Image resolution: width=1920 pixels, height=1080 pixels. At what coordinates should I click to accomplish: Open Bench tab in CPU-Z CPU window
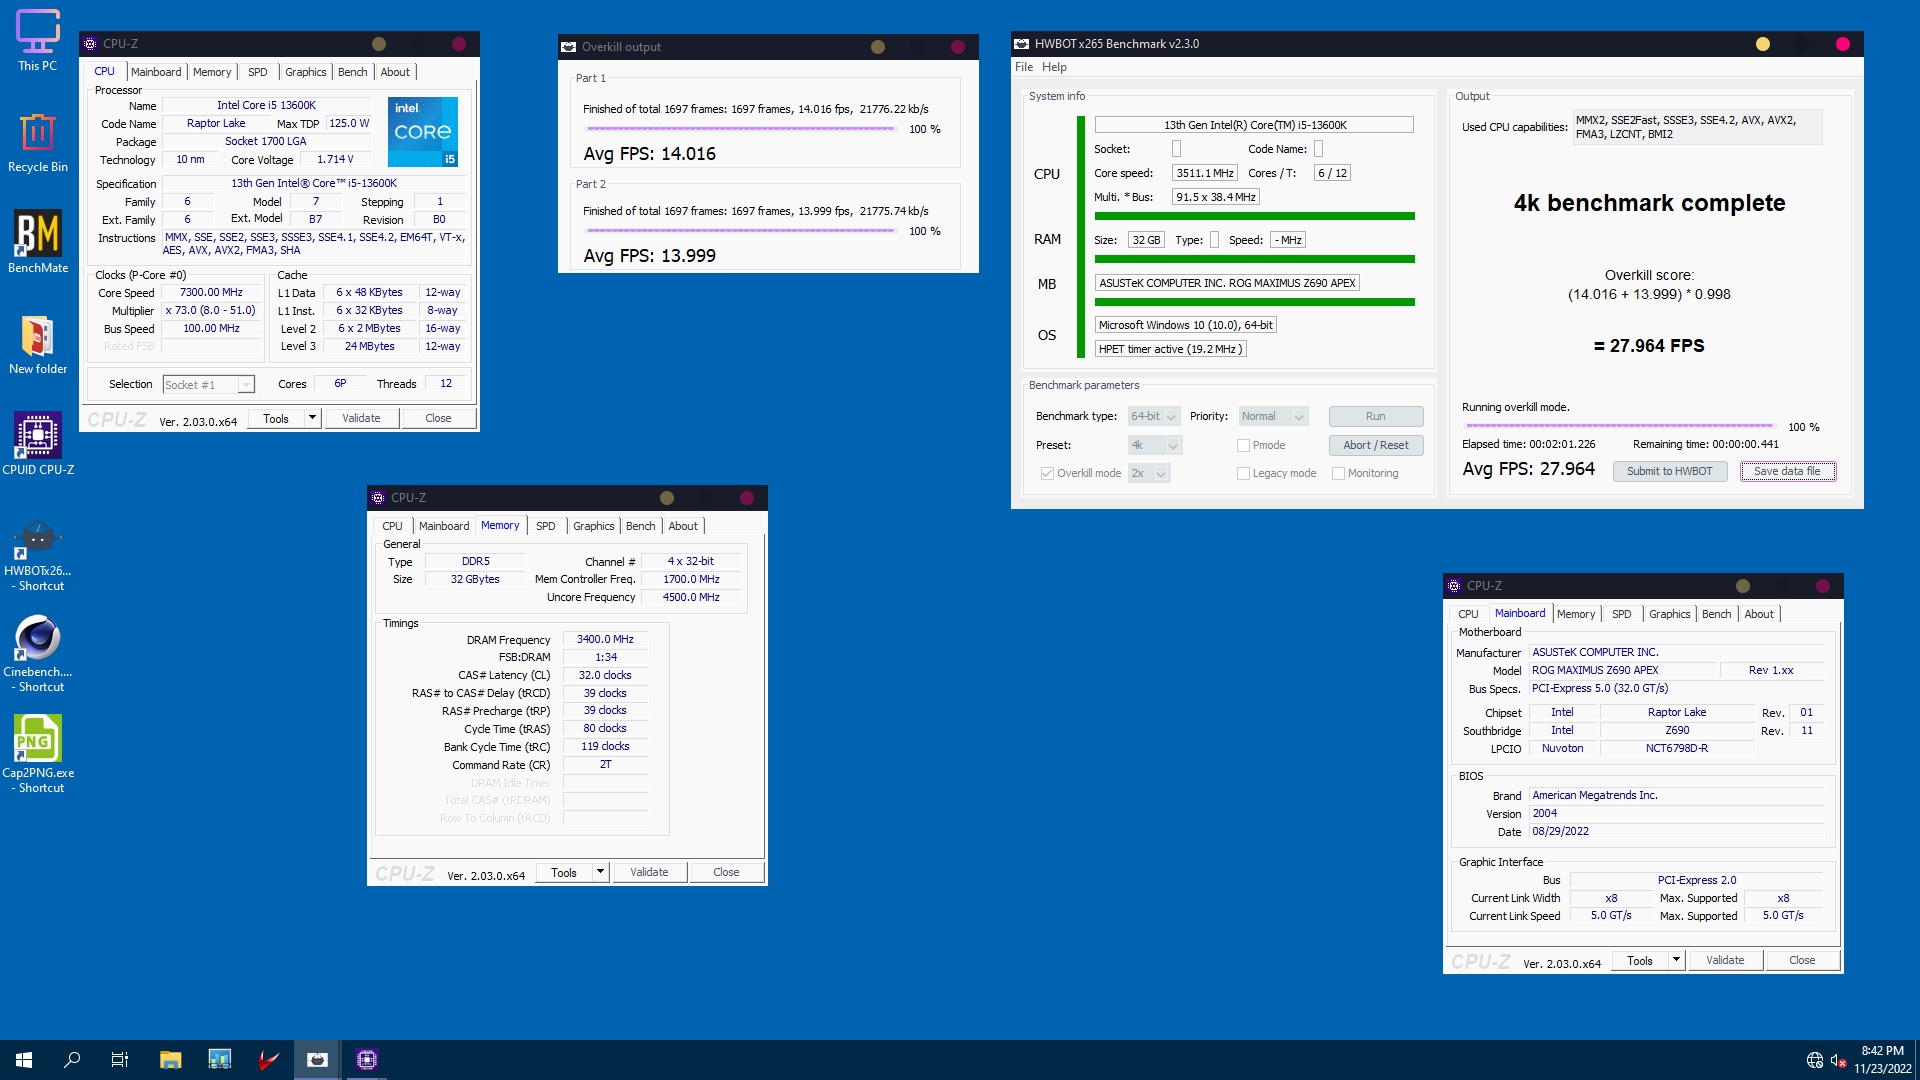tap(352, 72)
